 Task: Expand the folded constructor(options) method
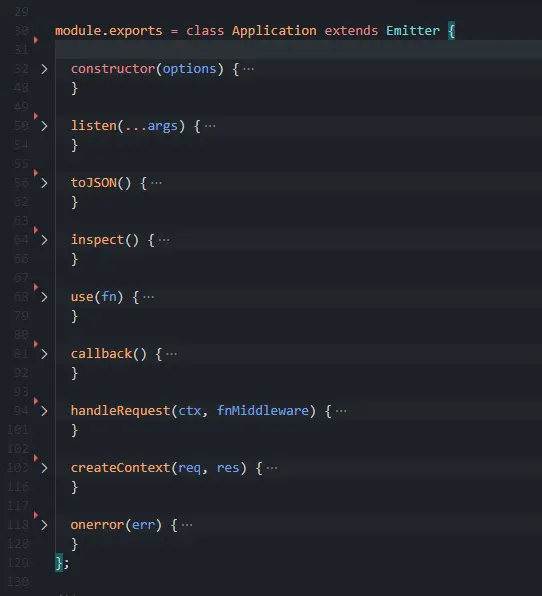pyautogui.click(x=44, y=69)
